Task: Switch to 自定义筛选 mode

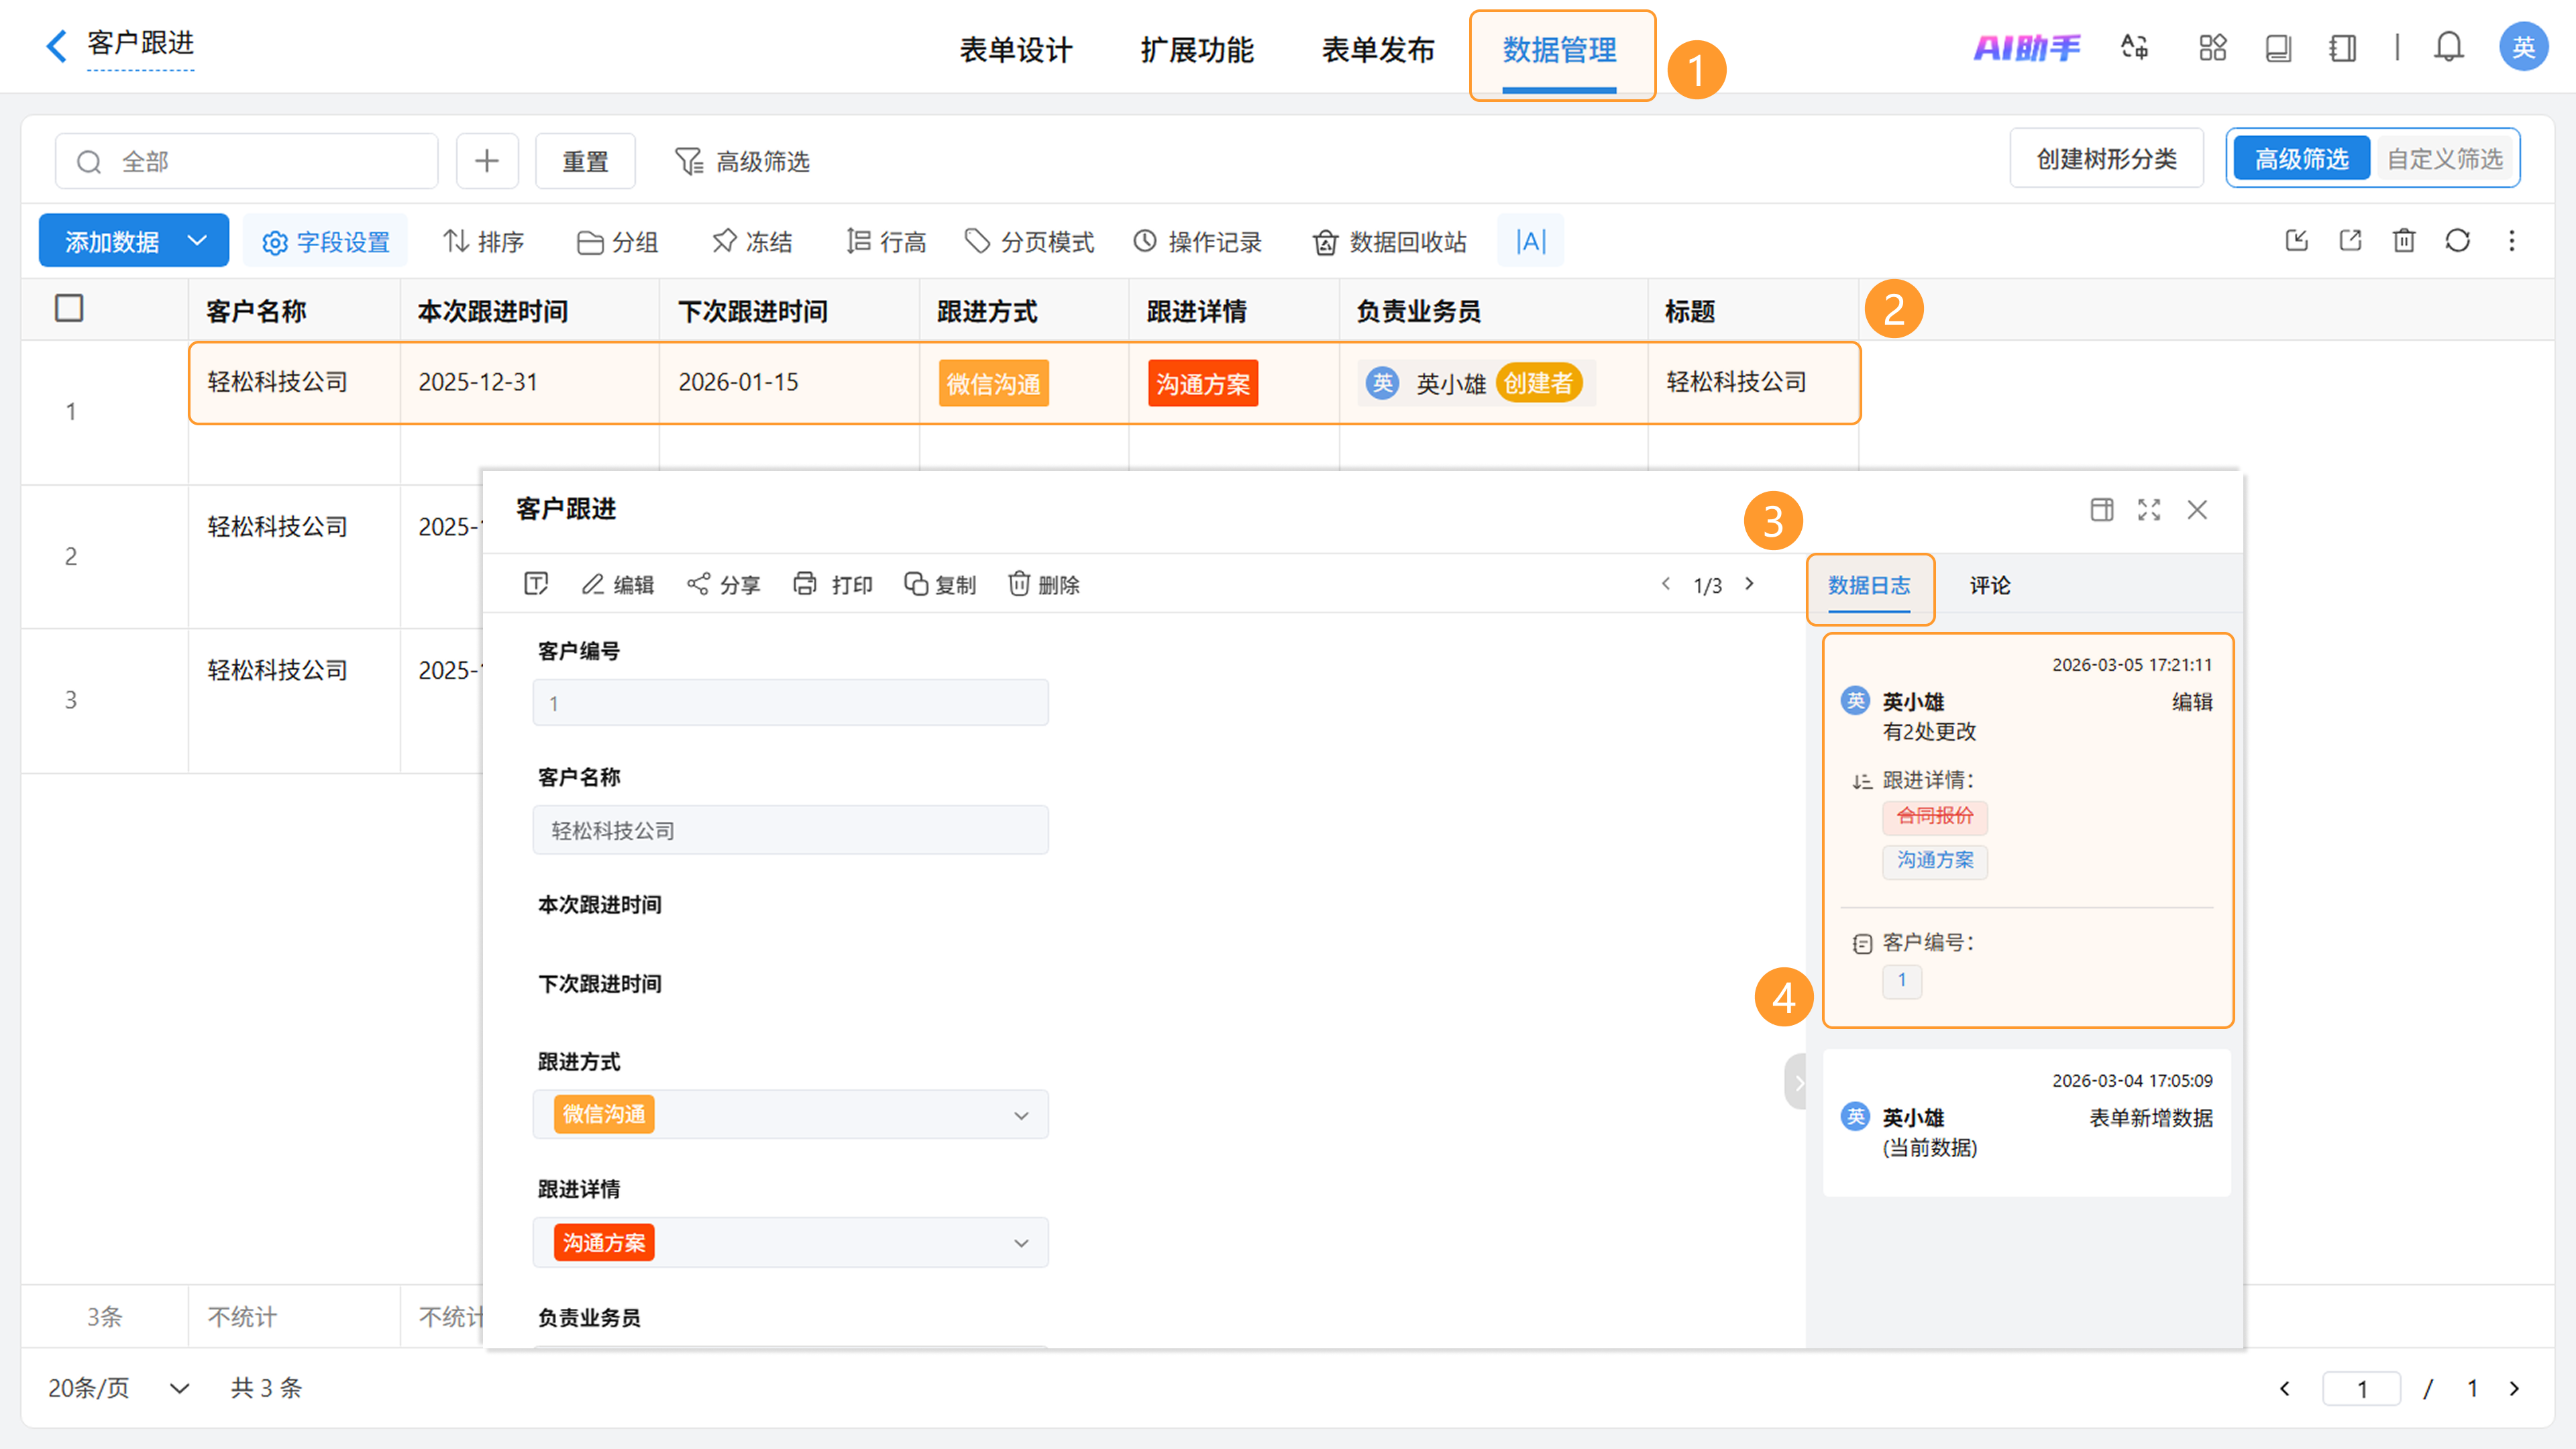Action: pyautogui.click(x=2444, y=159)
